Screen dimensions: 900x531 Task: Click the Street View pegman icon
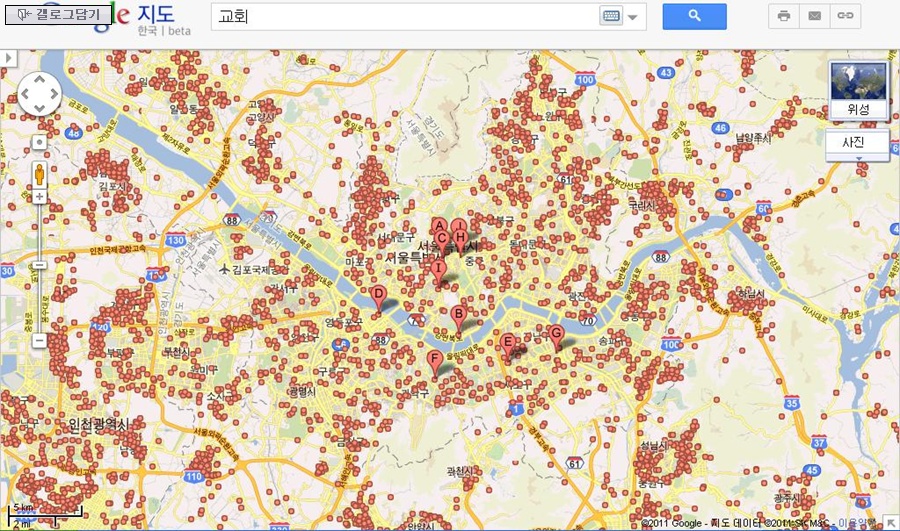point(39,174)
